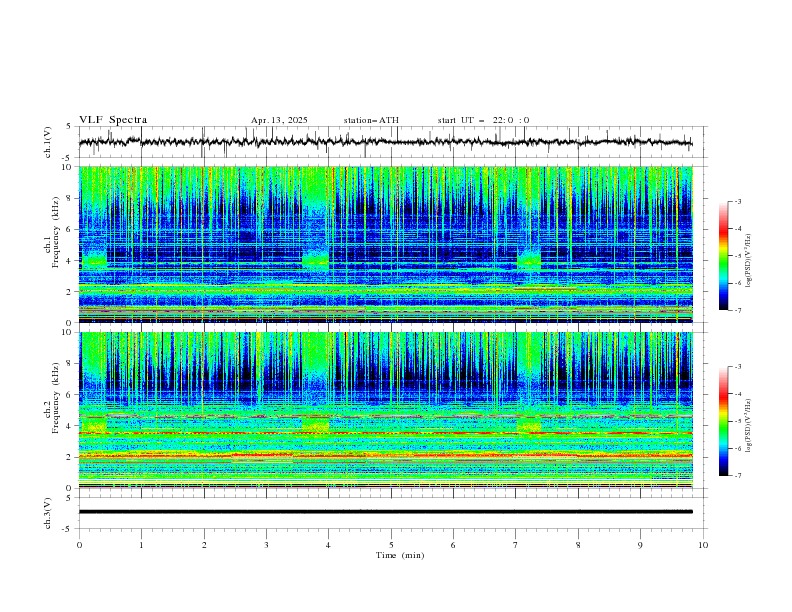Click the 'station=ATH' label
Viewport: 792px width, 612px height.
click(371, 120)
